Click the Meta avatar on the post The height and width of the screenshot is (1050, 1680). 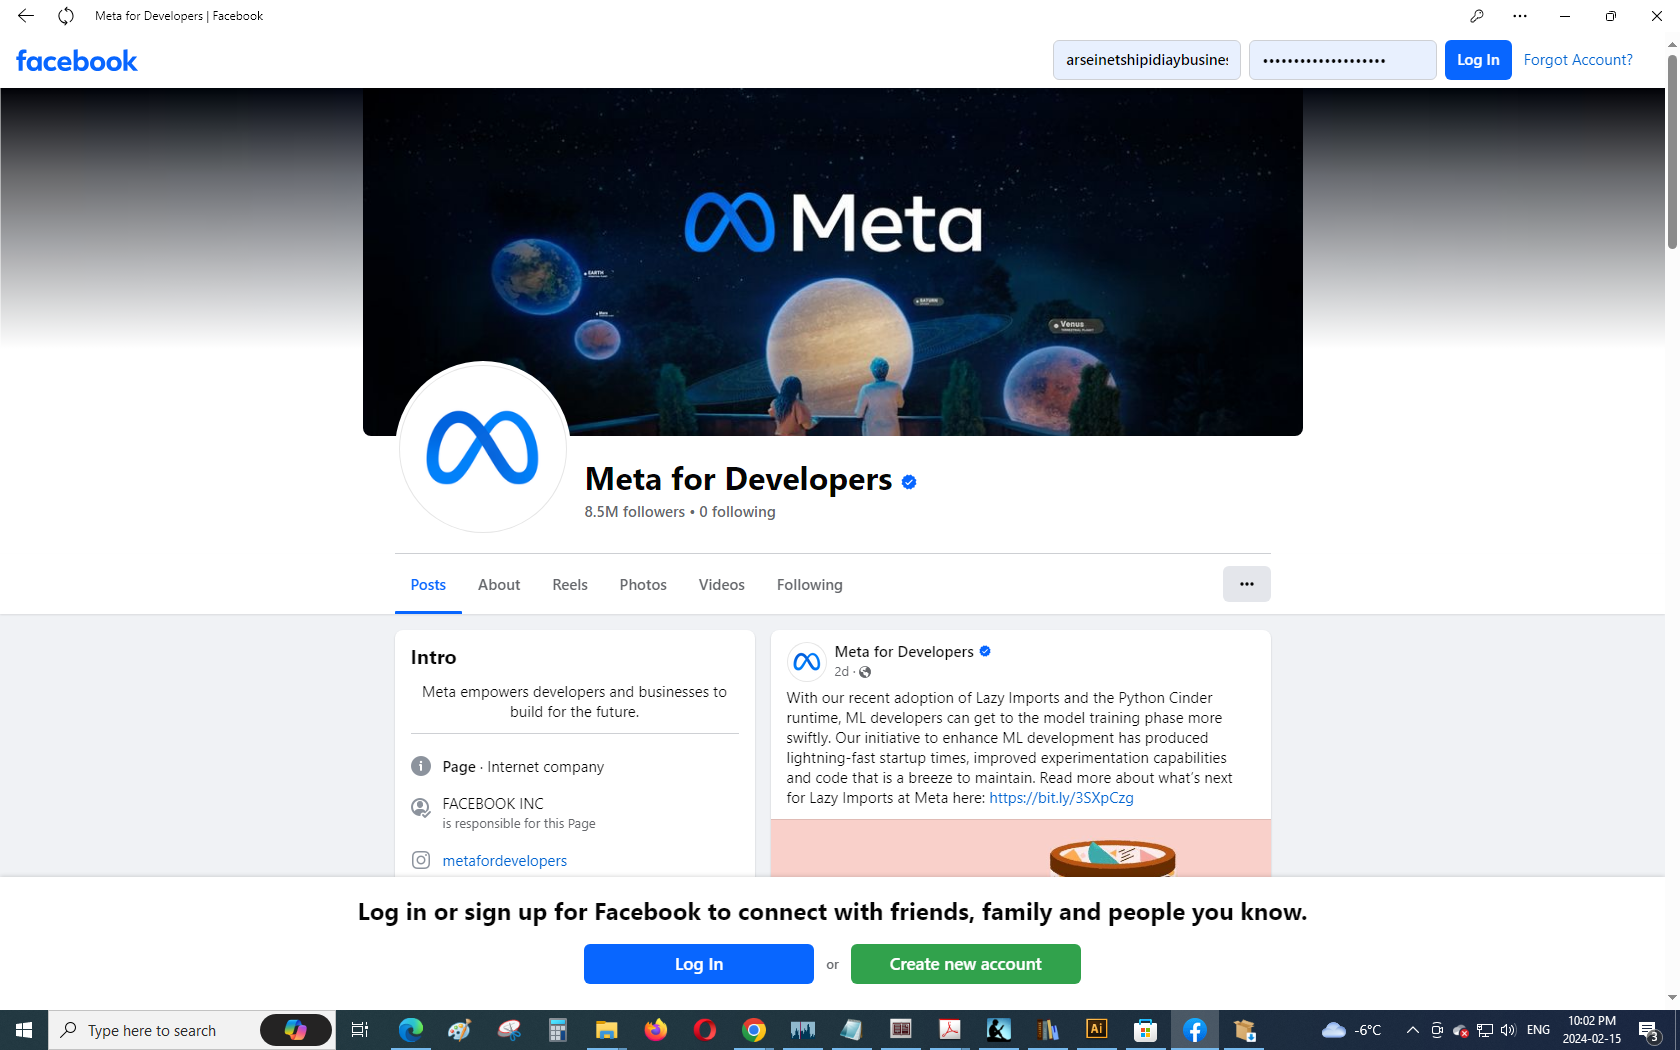coord(806,661)
